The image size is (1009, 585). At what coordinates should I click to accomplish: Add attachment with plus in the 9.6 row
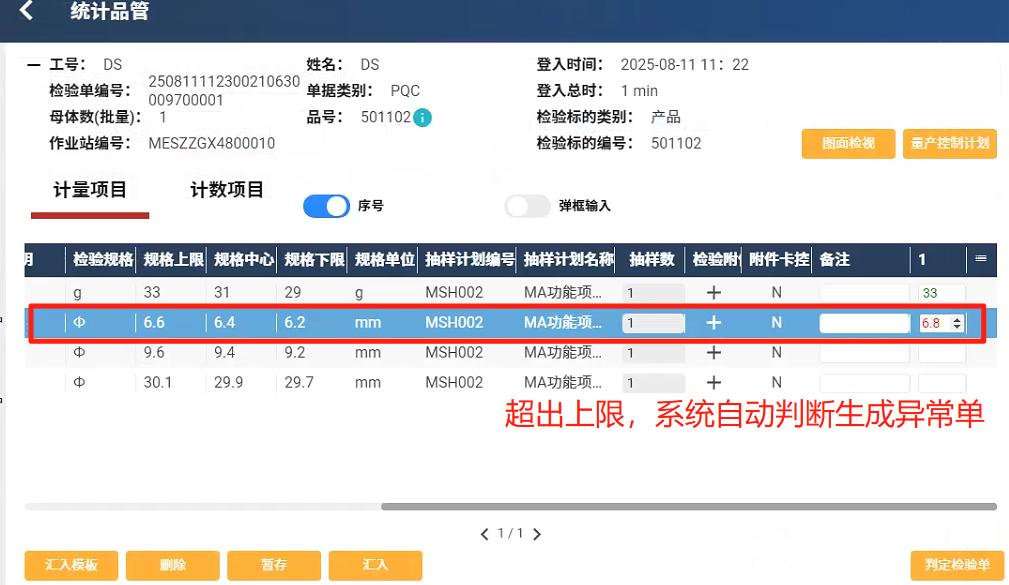pos(714,353)
